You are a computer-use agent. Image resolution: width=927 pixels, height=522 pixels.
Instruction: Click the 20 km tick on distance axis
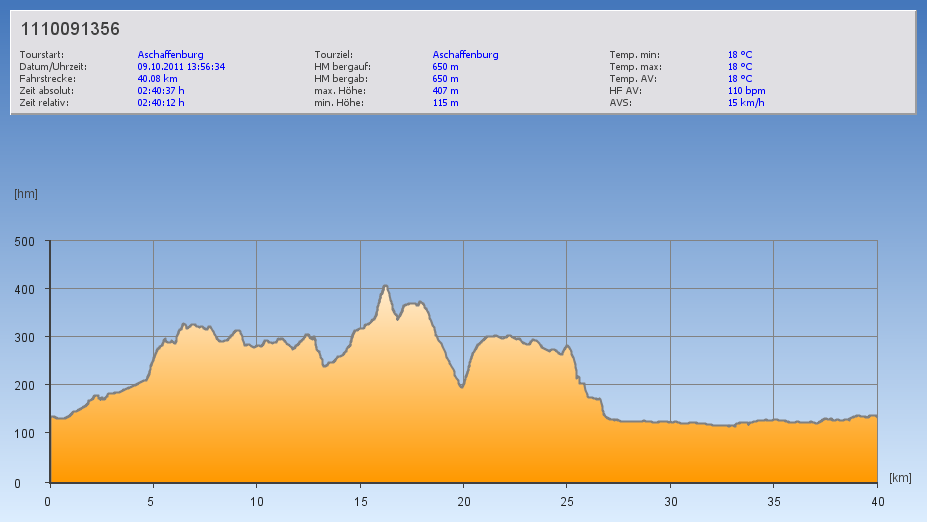click(x=463, y=501)
